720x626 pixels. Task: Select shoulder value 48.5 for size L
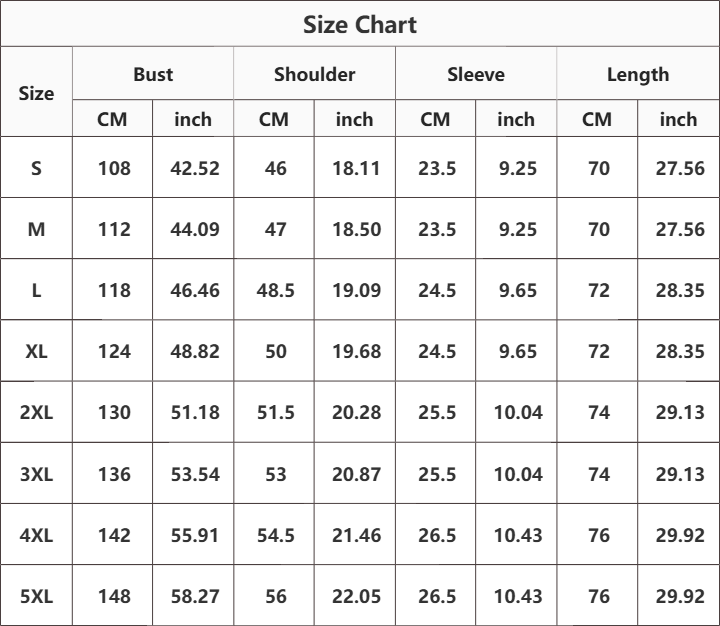coord(276,290)
